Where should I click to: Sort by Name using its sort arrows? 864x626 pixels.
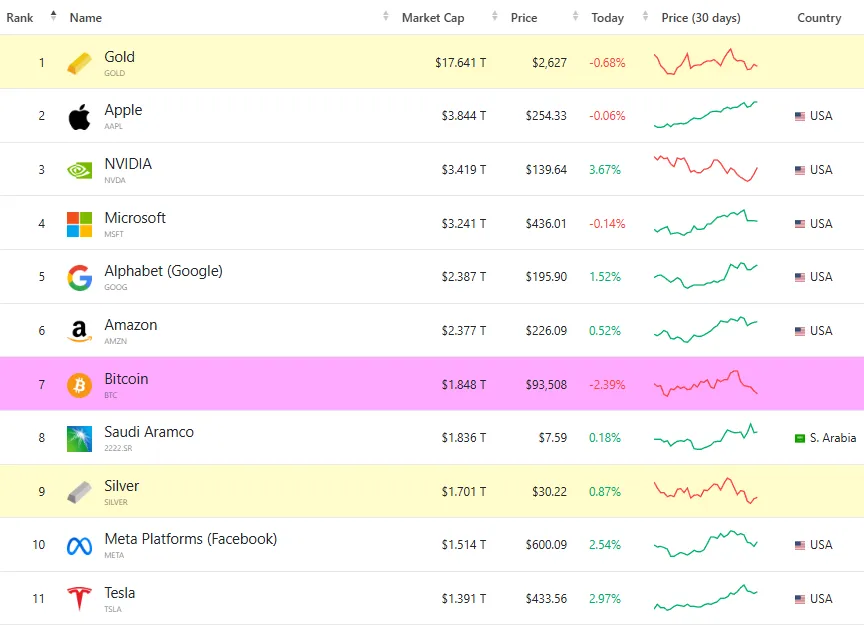(x=386, y=16)
